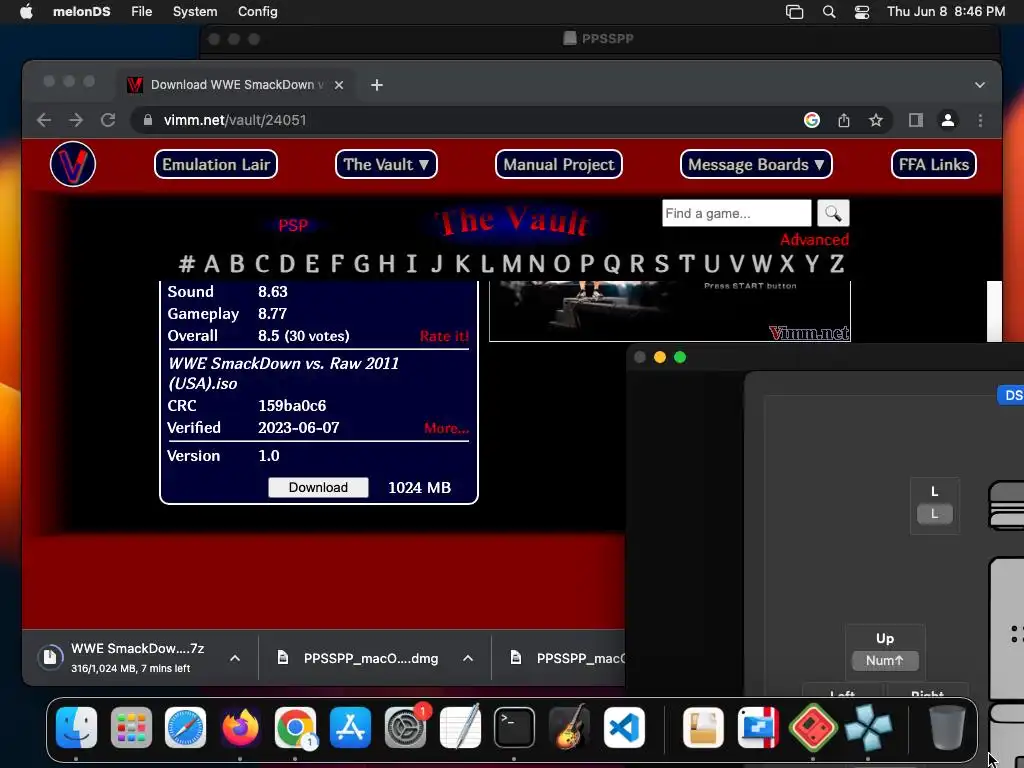This screenshot has height=768, width=1024.
Task: Close the WWE SmackDown browser tab
Action: [339, 85]
